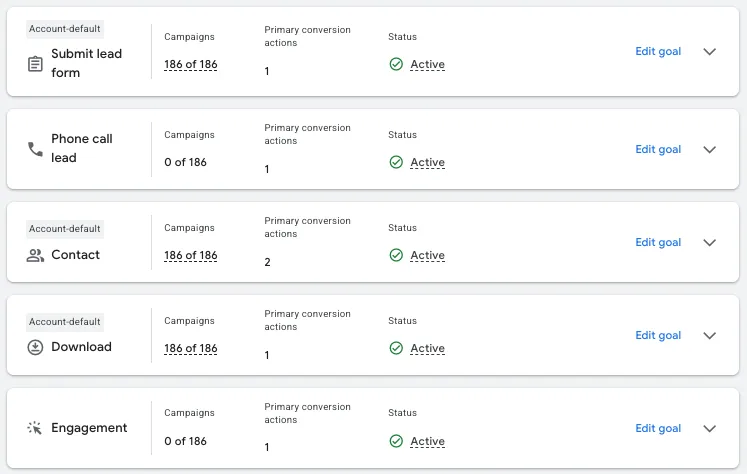Click Active status text in Phone call lead row

[x=427, y=162]
